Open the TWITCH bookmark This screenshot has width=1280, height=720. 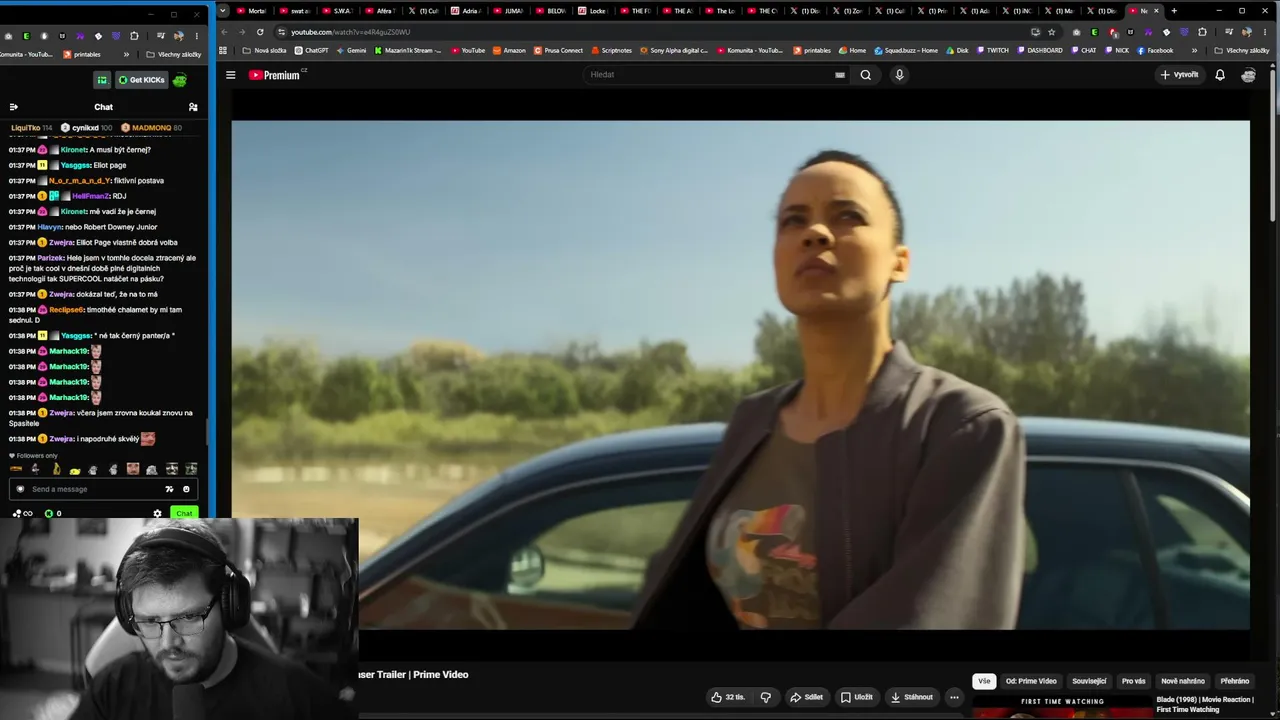[x=992, y=50]
